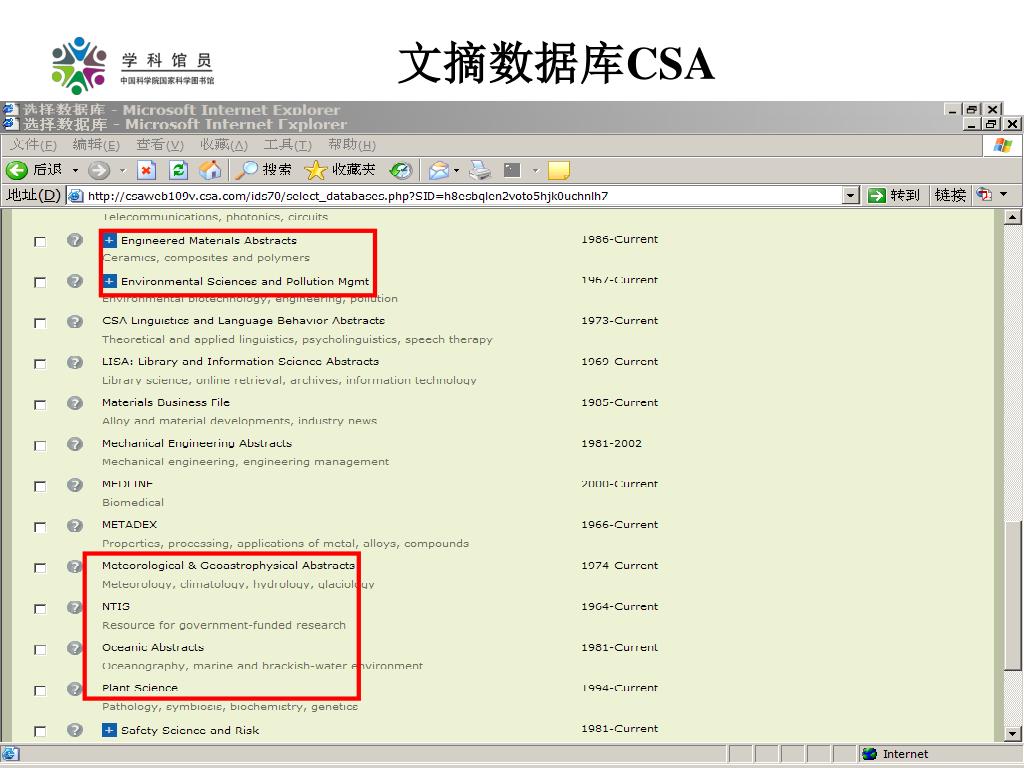Open the 帮助(H) menu
This screenshot has width=1024, height=768.
click(352, 145)
